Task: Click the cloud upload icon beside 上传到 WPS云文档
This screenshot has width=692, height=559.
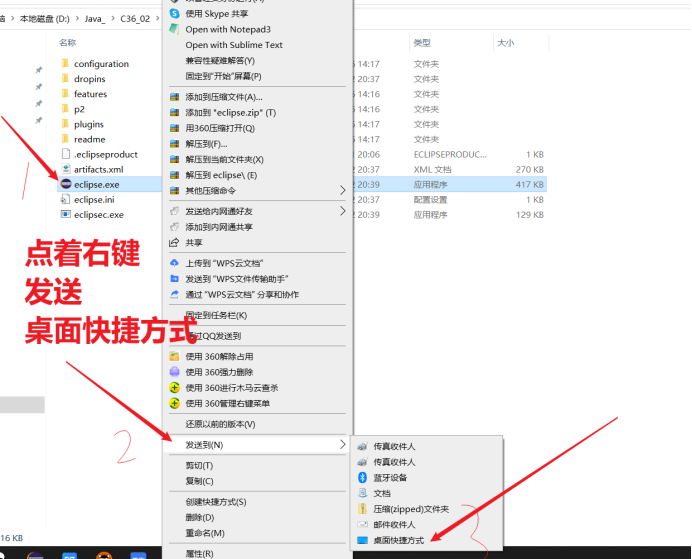Action: click(174, 263)
